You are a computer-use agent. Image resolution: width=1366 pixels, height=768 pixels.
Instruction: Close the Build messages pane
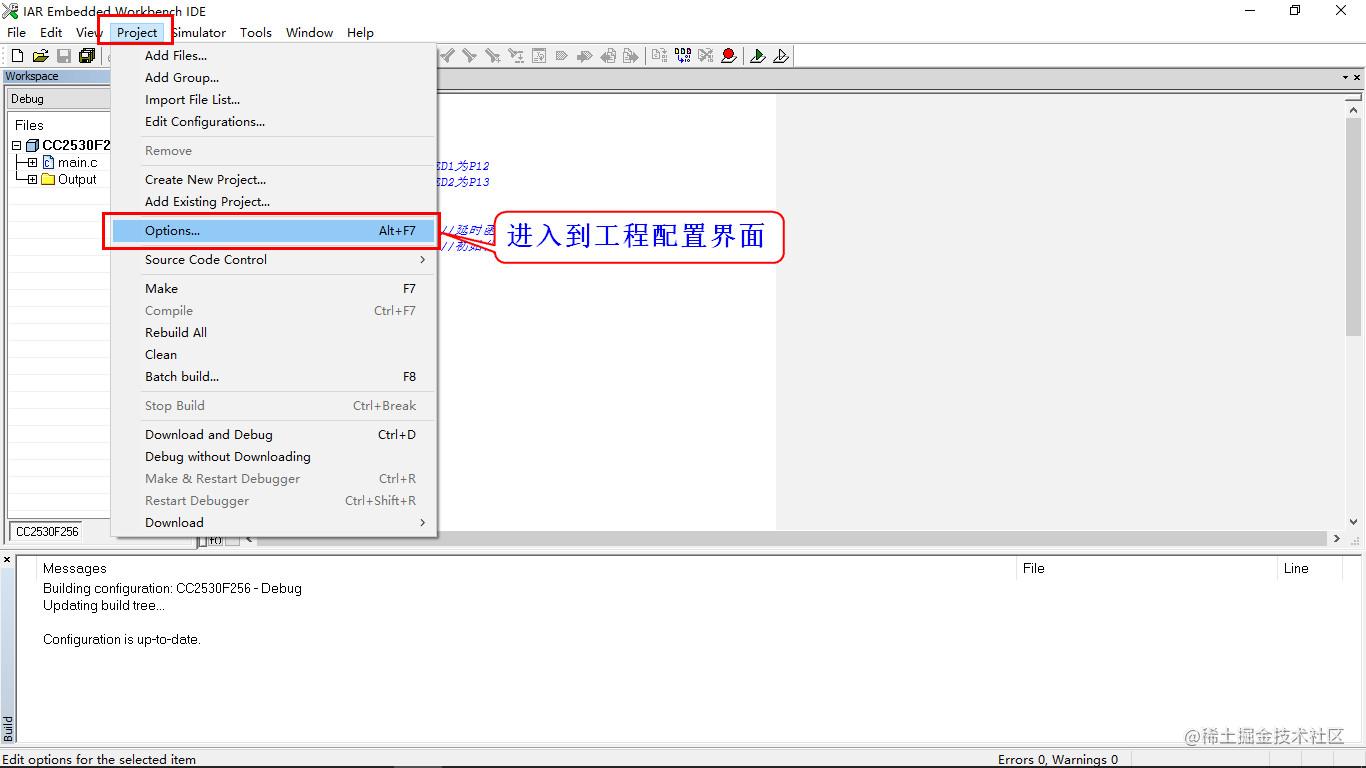point(7,559)
